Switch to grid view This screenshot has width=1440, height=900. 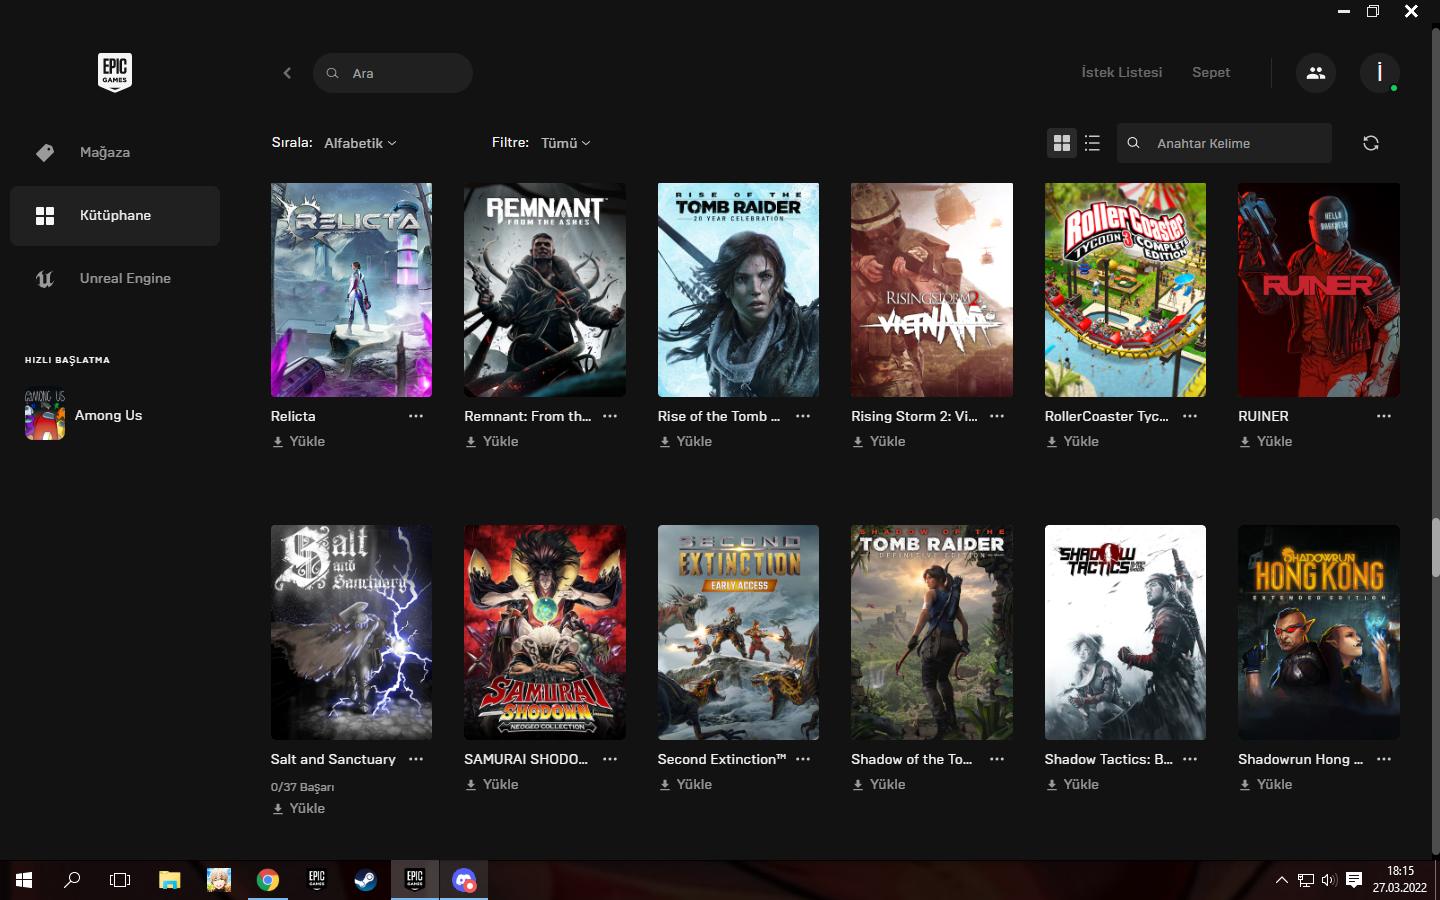click(1062, 143)
